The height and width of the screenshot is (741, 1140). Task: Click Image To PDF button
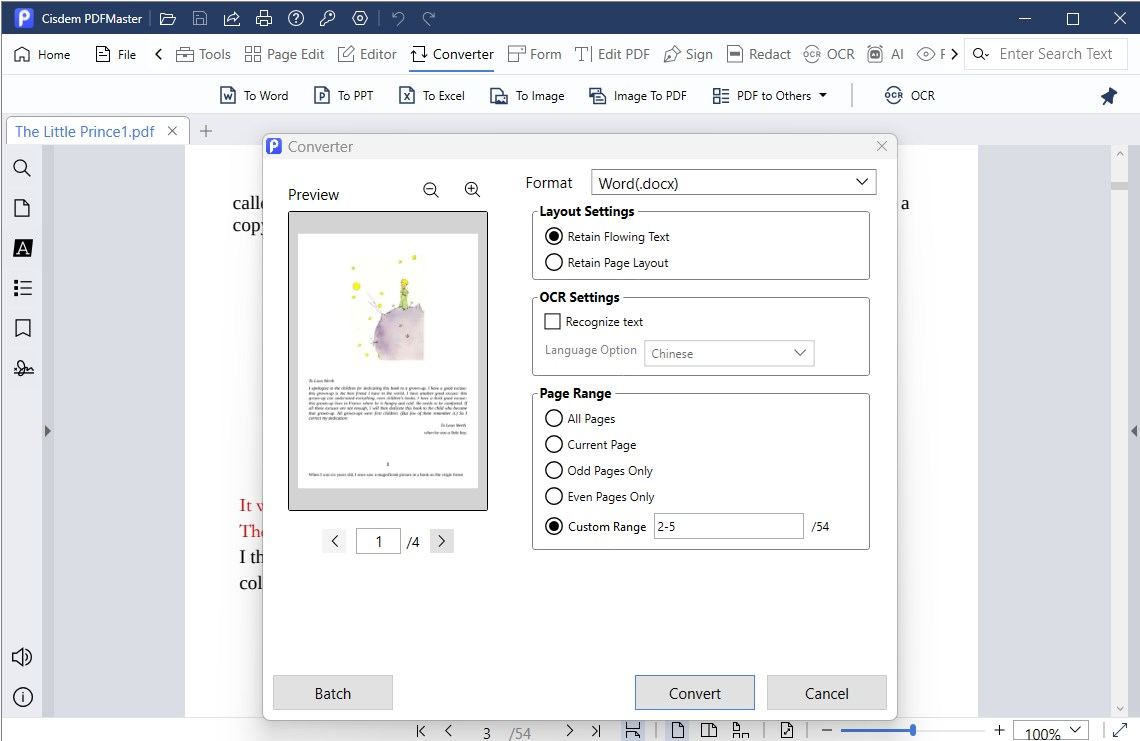click(638, 96)
